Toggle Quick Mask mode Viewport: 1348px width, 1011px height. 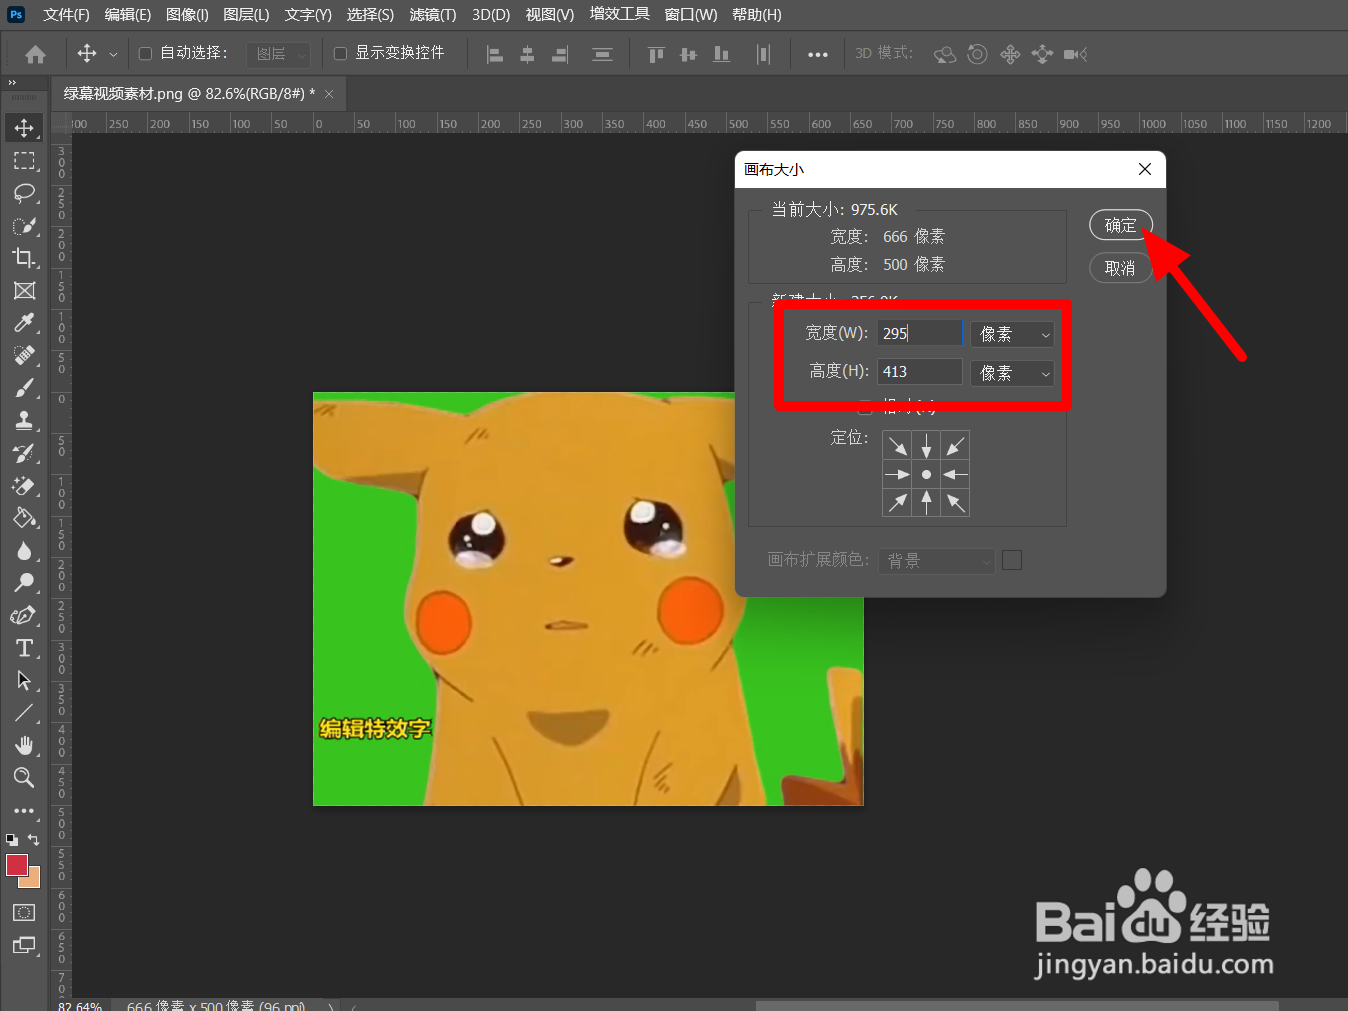click(x=24, y=913)
